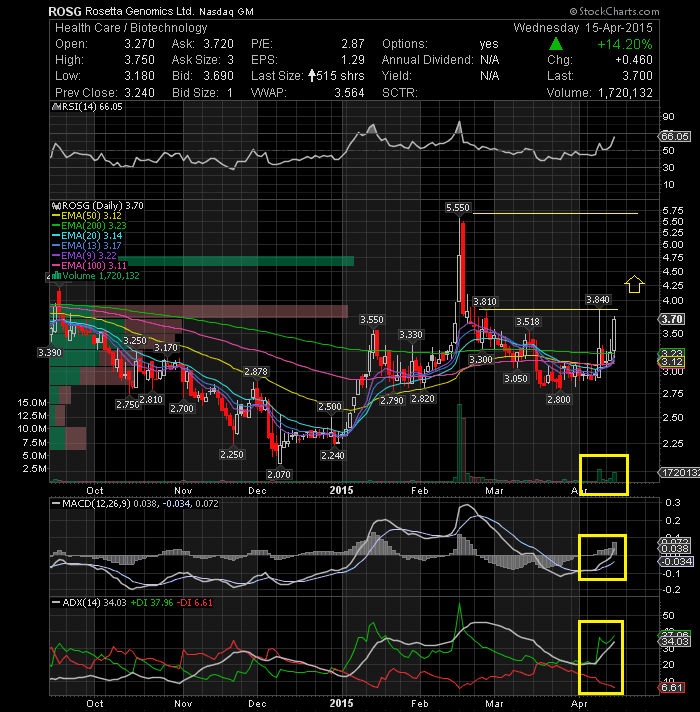Click the 2.800 low price label
This screenshot has width=700, height=712.
(559, 400)
